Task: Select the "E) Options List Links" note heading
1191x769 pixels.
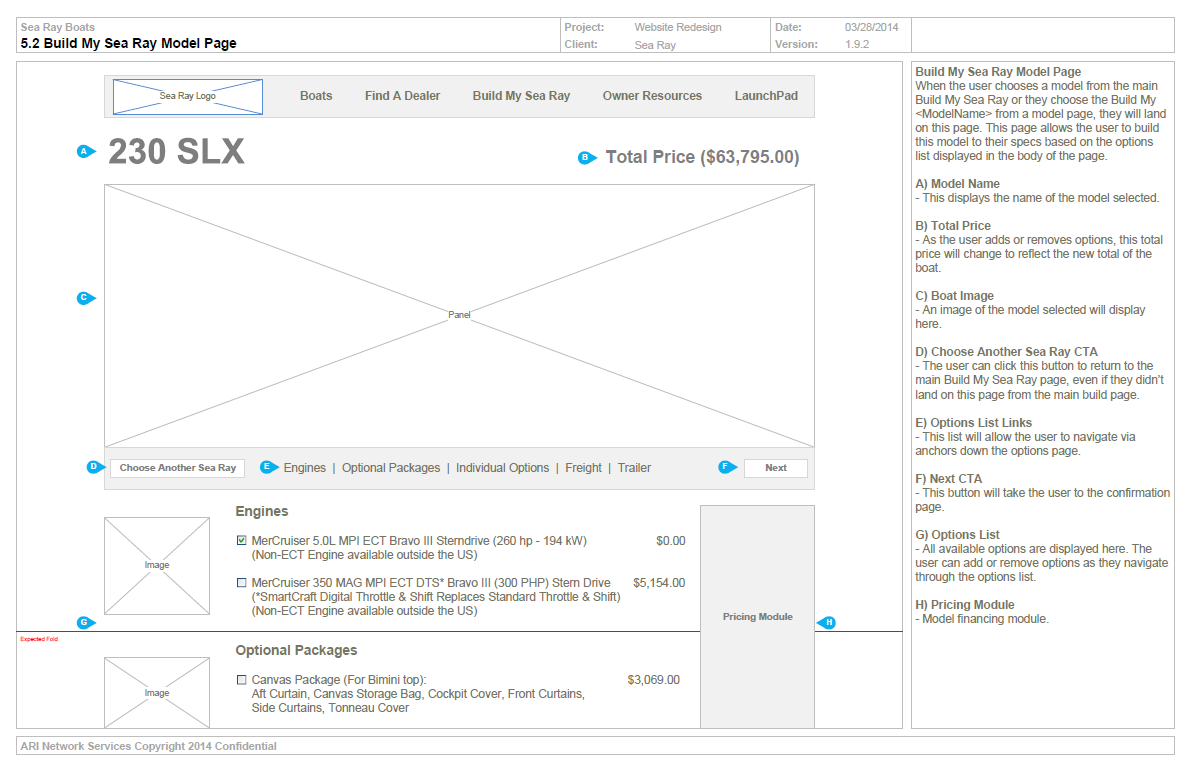Action: [973, 422]
